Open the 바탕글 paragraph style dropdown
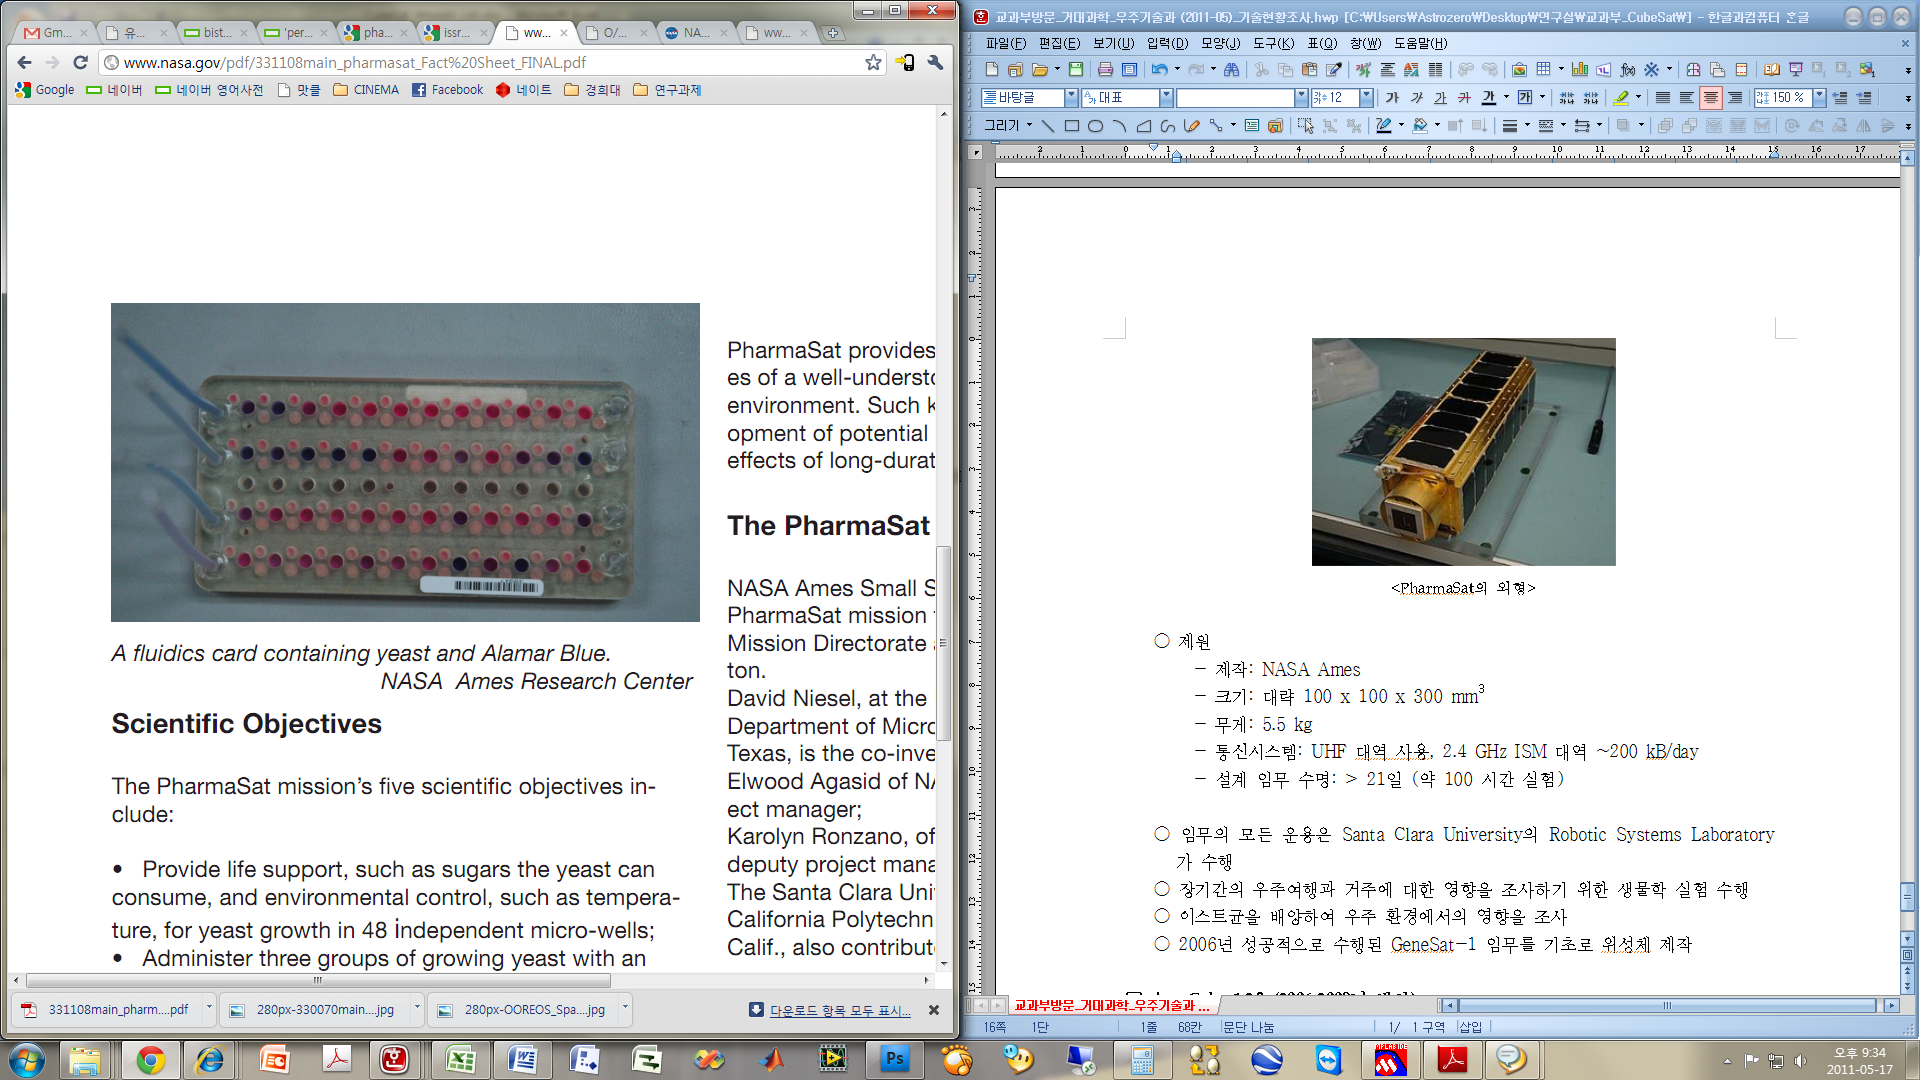1920x1080 pixels. coord(1071,98)
